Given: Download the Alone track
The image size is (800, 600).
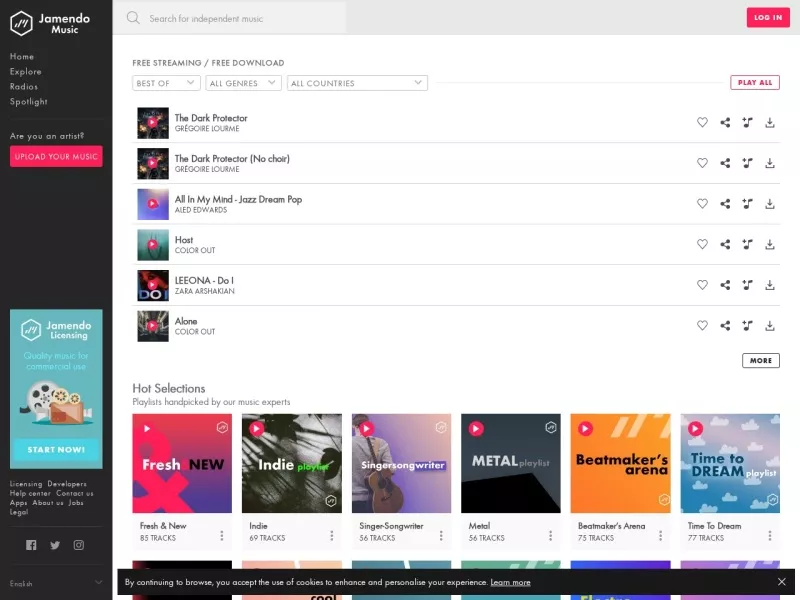Looking at the screenshot, I should 770,326.
